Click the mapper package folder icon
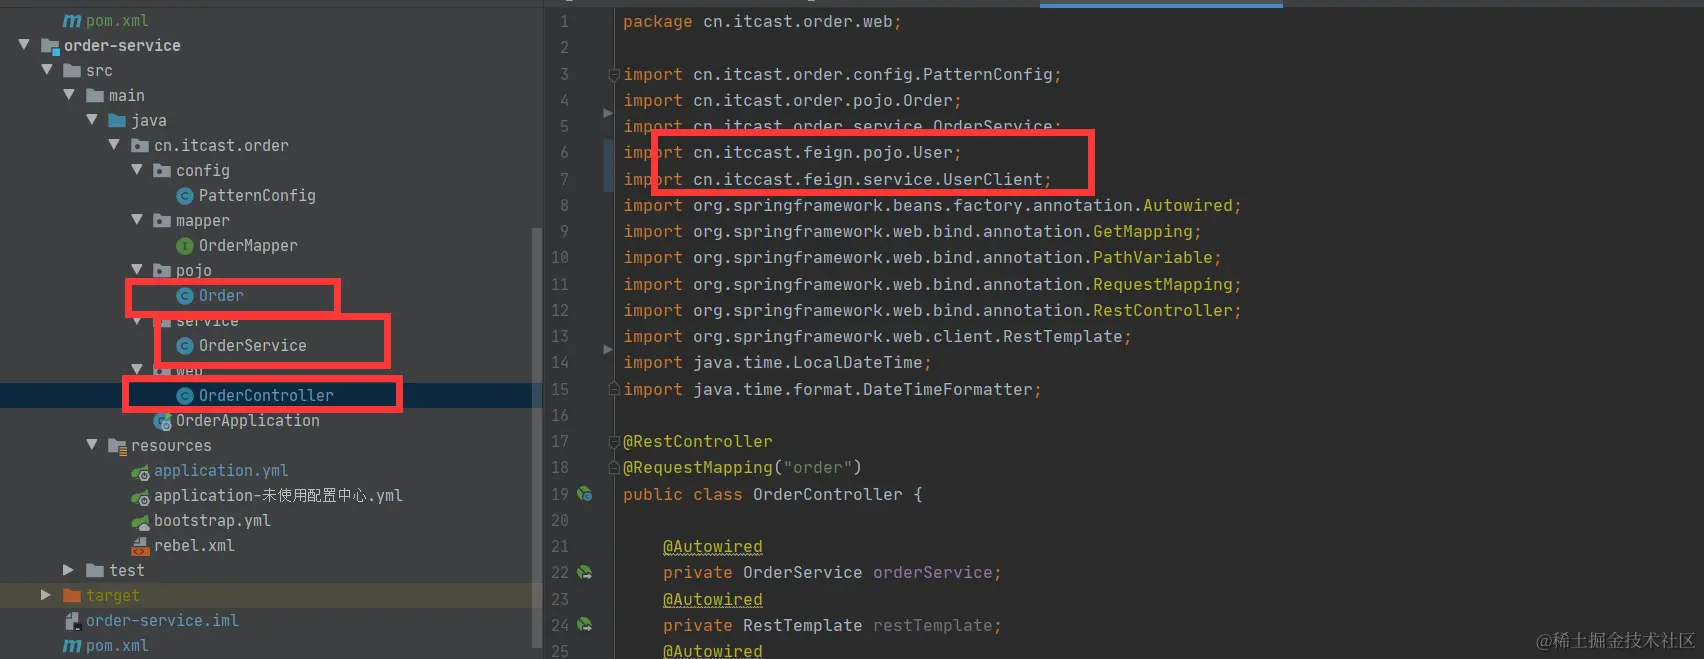The width and height of the screenshot is (1704, 659). (x=162, y=221)
